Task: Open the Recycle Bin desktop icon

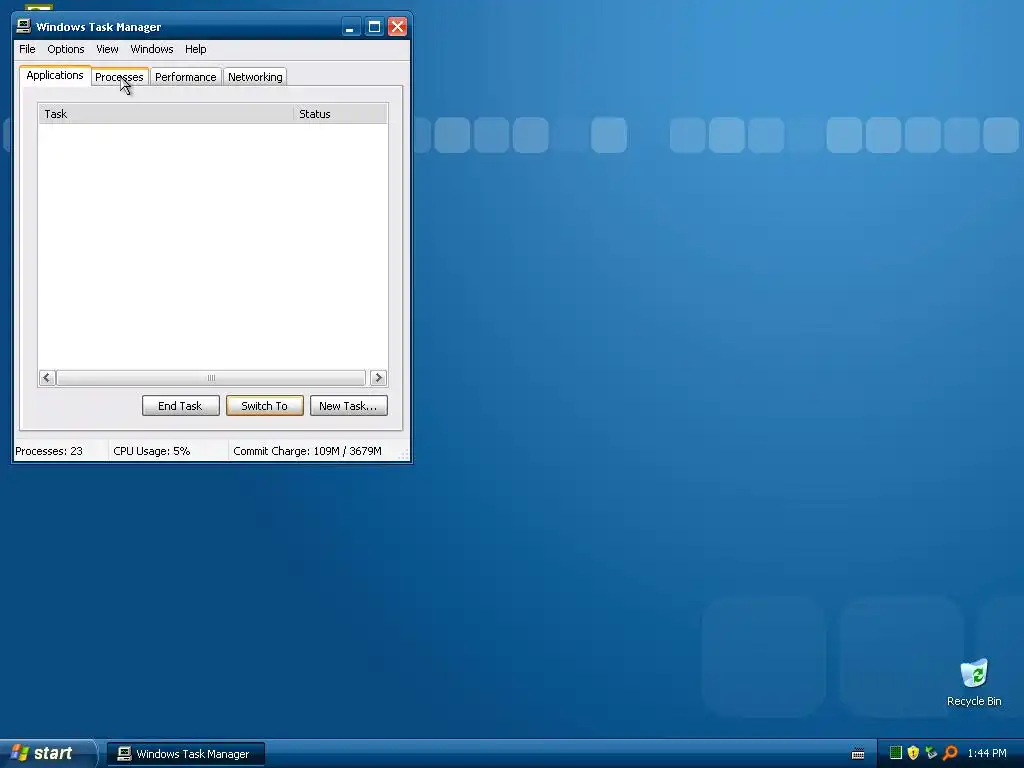Action: pyautogui.click(x=974, y=682)
